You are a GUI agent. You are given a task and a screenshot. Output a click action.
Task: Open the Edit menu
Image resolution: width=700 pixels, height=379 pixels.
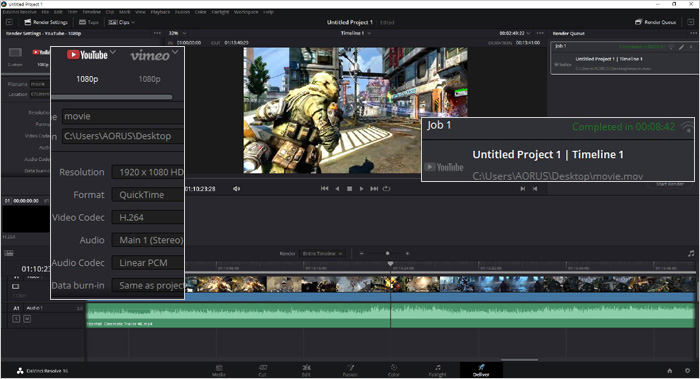pyautogui.click(x=58, y=12)
